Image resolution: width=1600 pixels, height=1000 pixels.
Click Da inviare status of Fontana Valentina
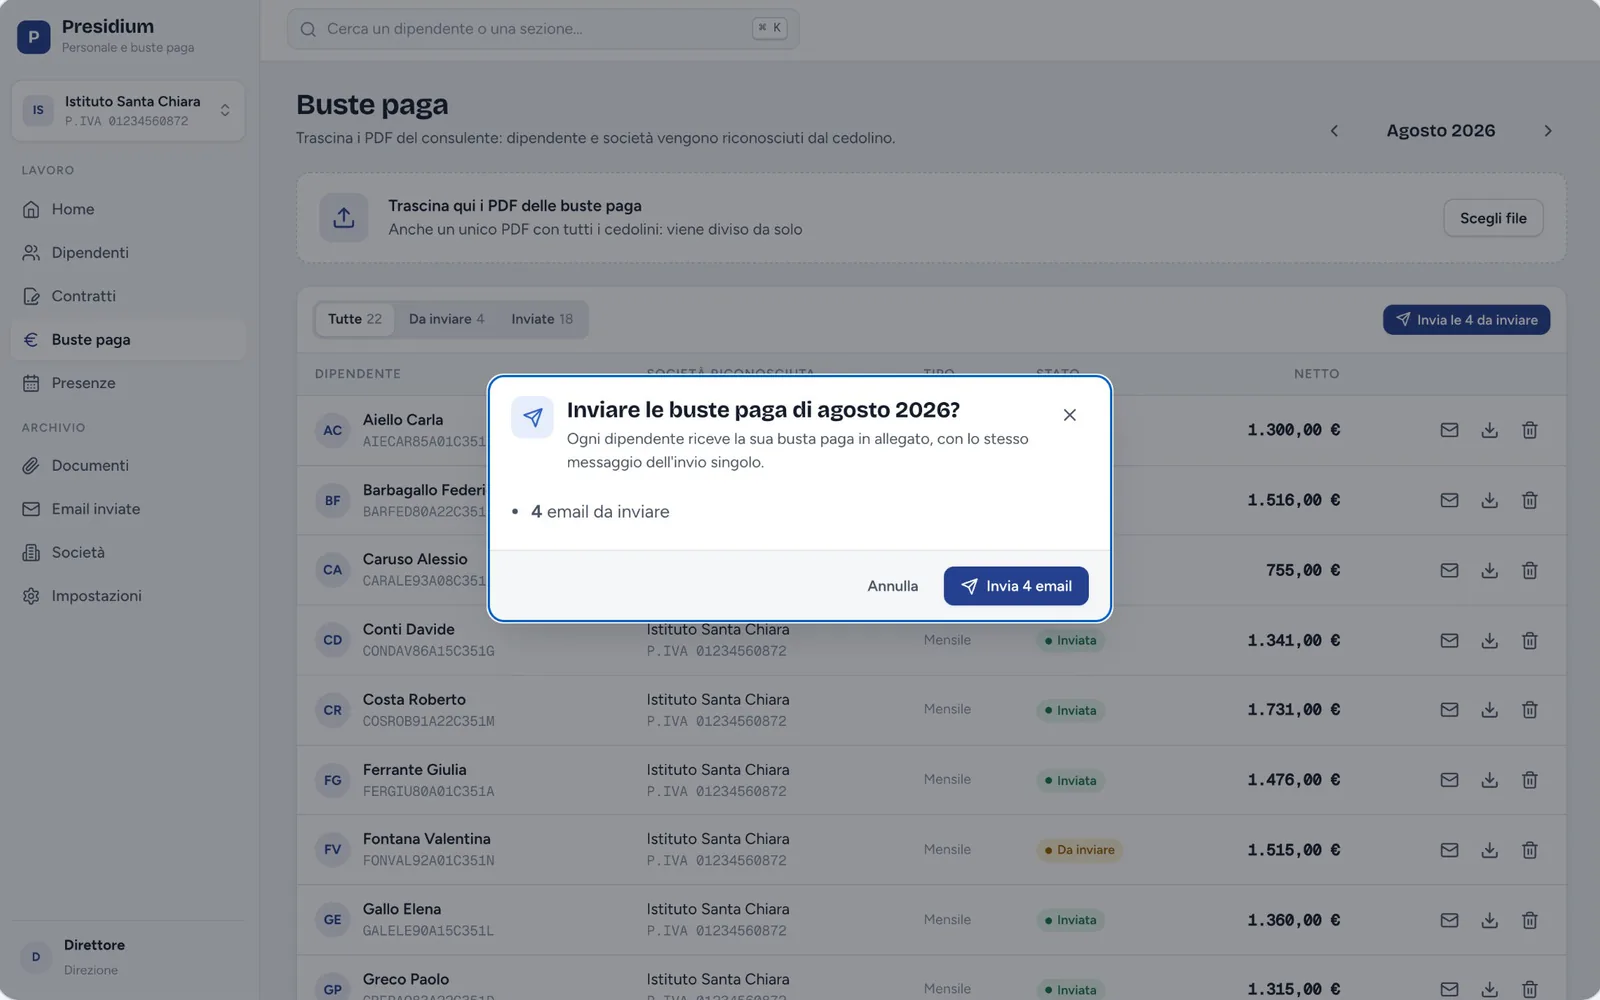[1079, 850]
